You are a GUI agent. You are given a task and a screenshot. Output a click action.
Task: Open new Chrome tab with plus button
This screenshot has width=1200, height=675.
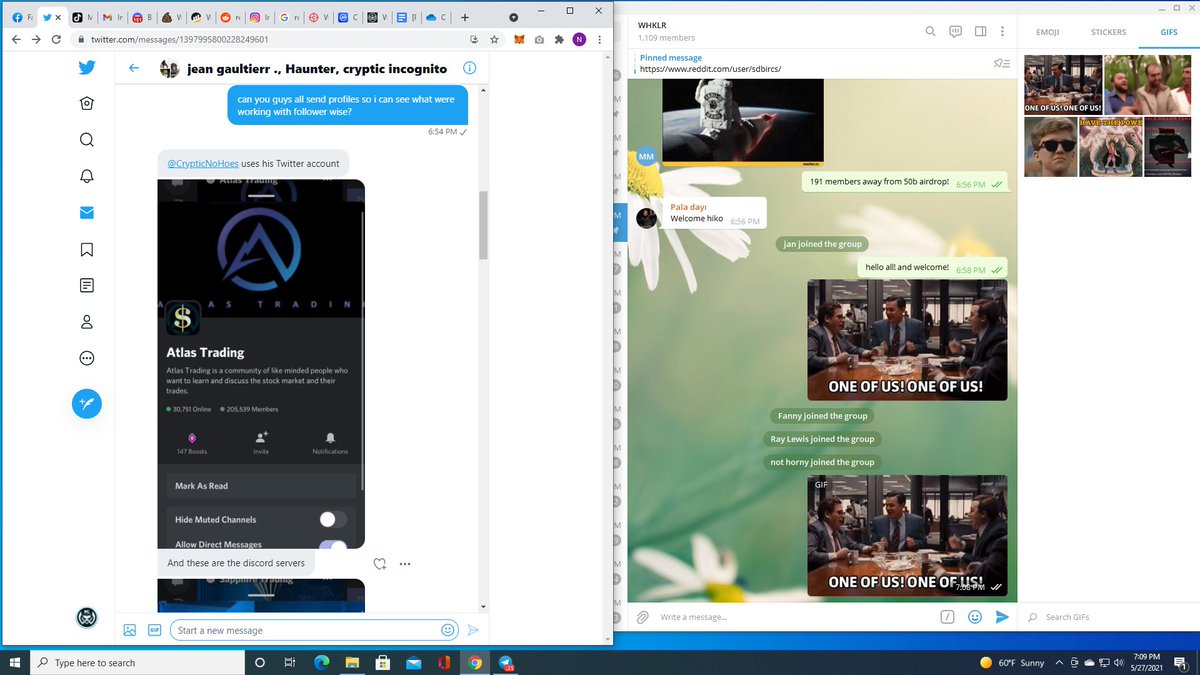click(464, 17)
